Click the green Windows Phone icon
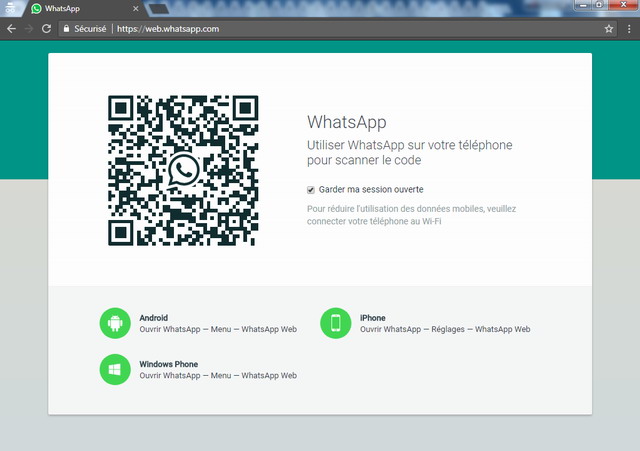Screen dimensions: 640x451 115,369
